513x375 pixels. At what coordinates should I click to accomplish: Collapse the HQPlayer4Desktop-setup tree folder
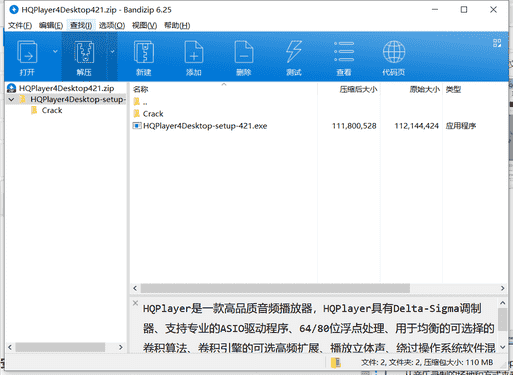coord(11,99)
